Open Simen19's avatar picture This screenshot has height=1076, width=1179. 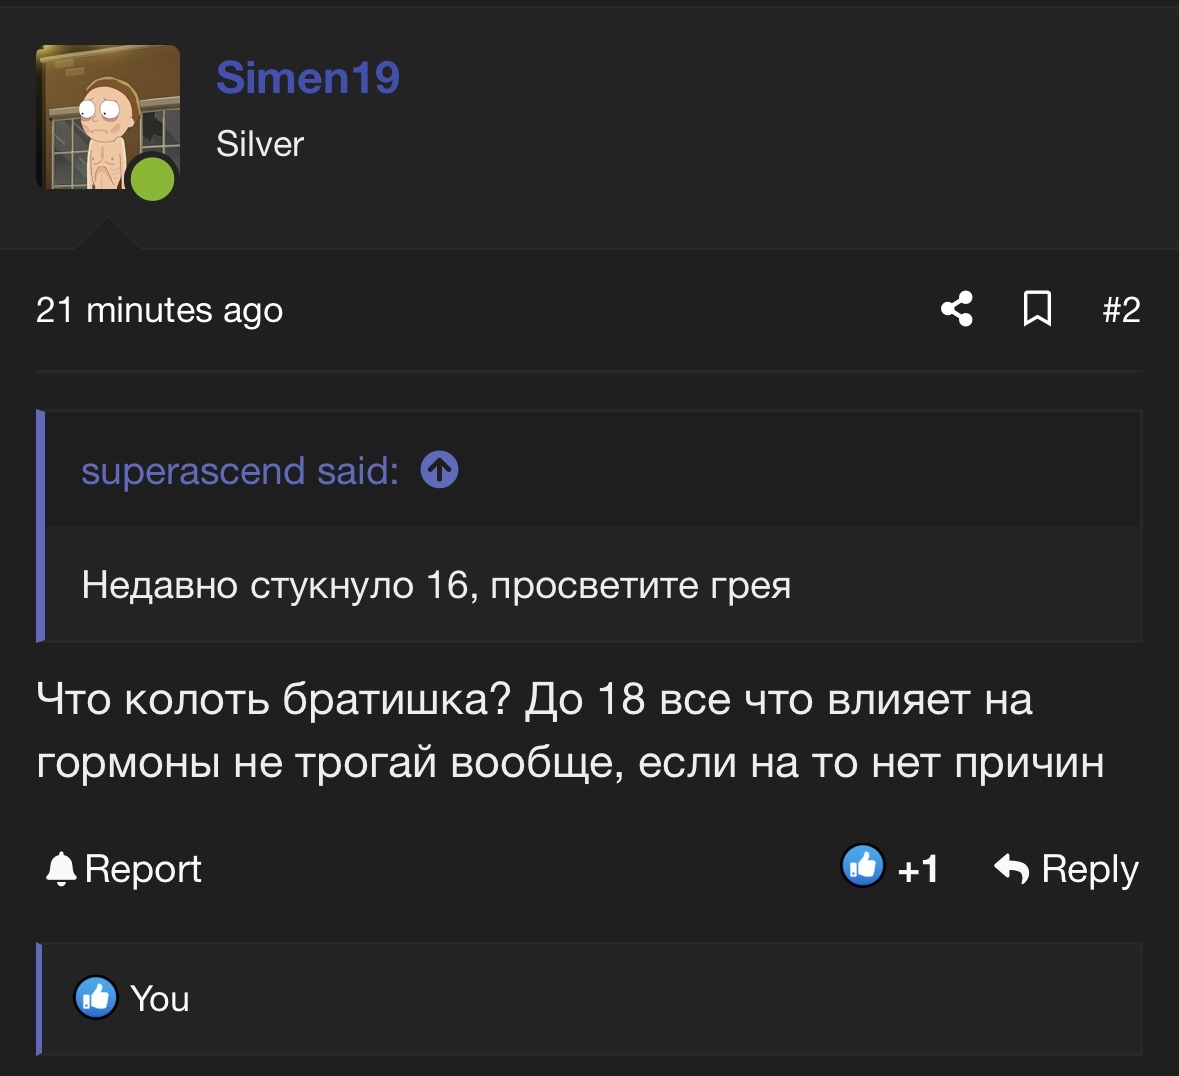(x=108, y=117)
